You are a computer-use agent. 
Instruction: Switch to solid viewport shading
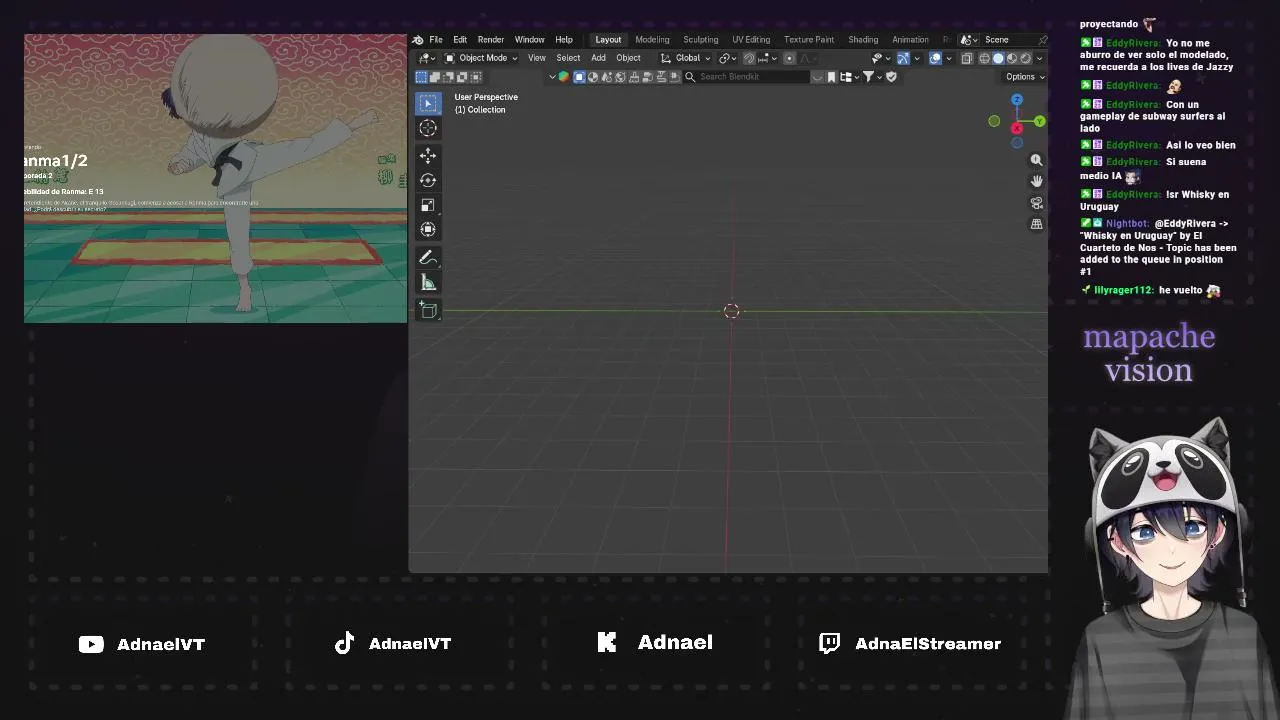coord(998,58)
